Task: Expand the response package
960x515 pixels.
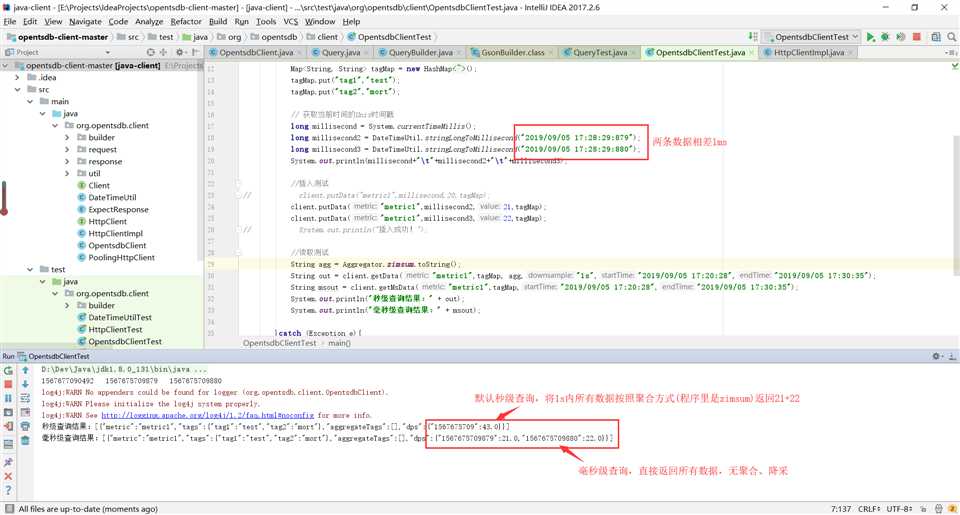Action: click(x=67, y=162)
